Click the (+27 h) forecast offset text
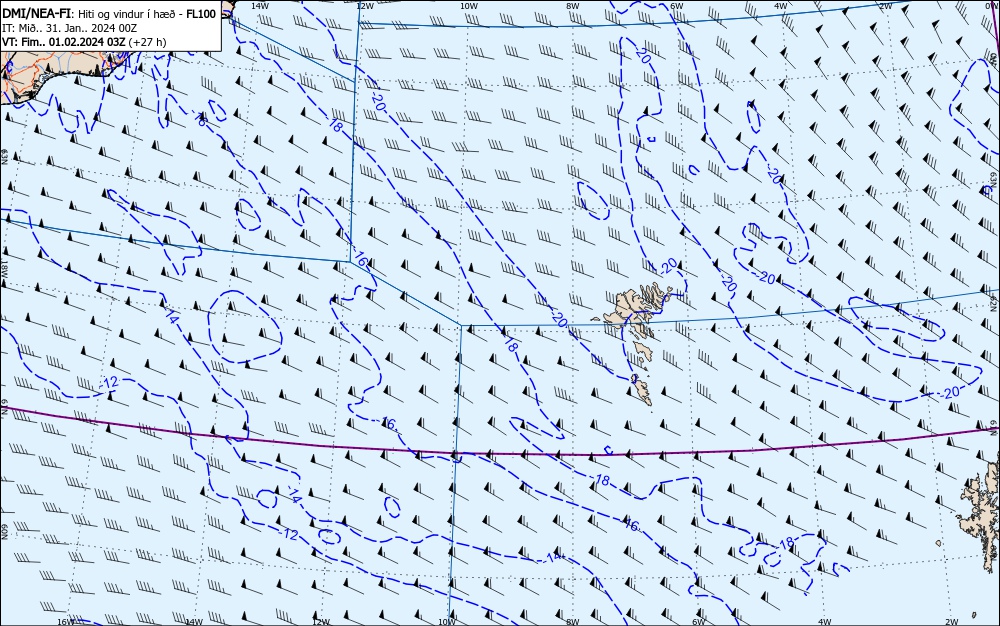Screen dimensions: 1000x626 pos(147,42)
